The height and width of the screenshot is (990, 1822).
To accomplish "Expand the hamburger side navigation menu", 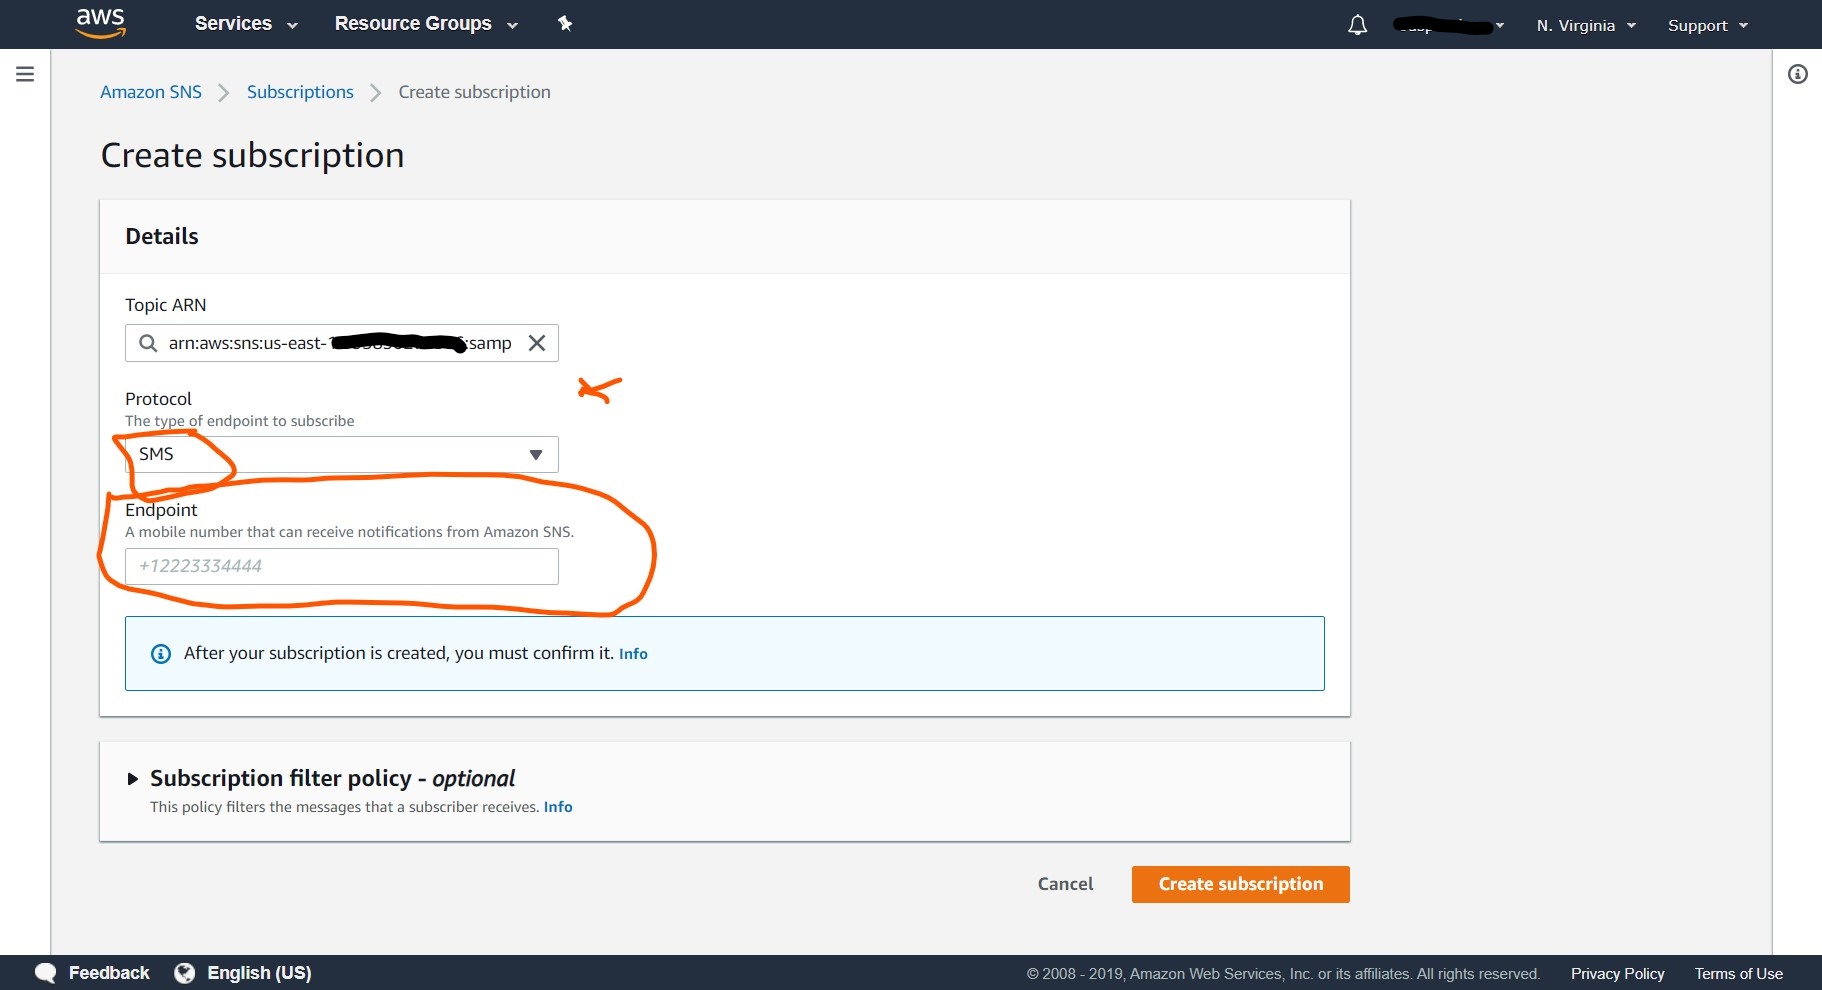I will tap(25, 74).
